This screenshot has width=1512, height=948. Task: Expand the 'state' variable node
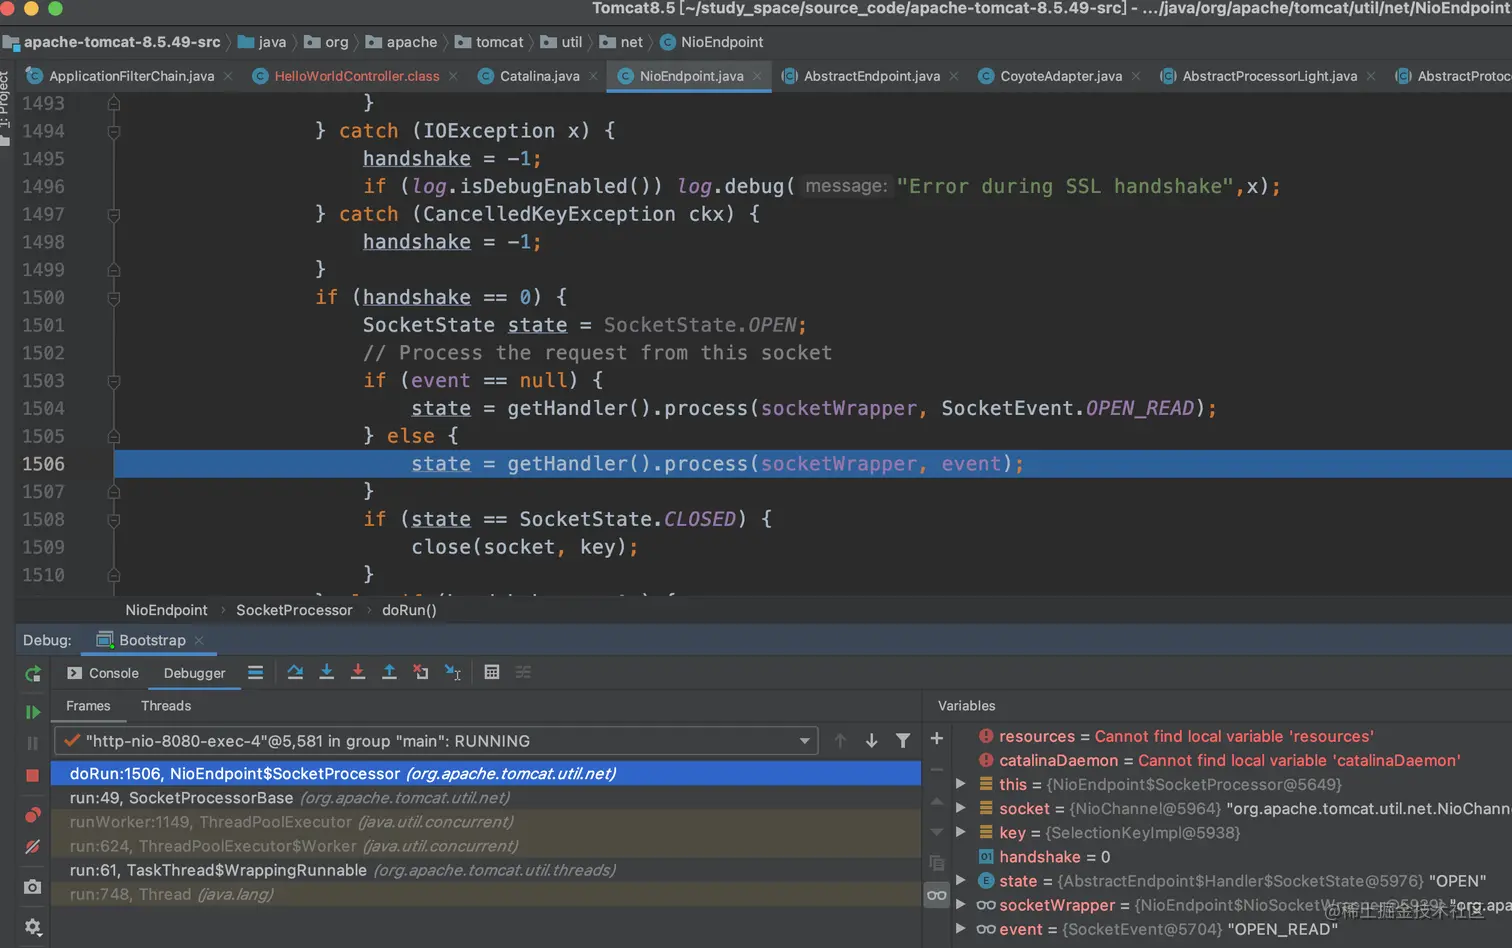point(961,881)
